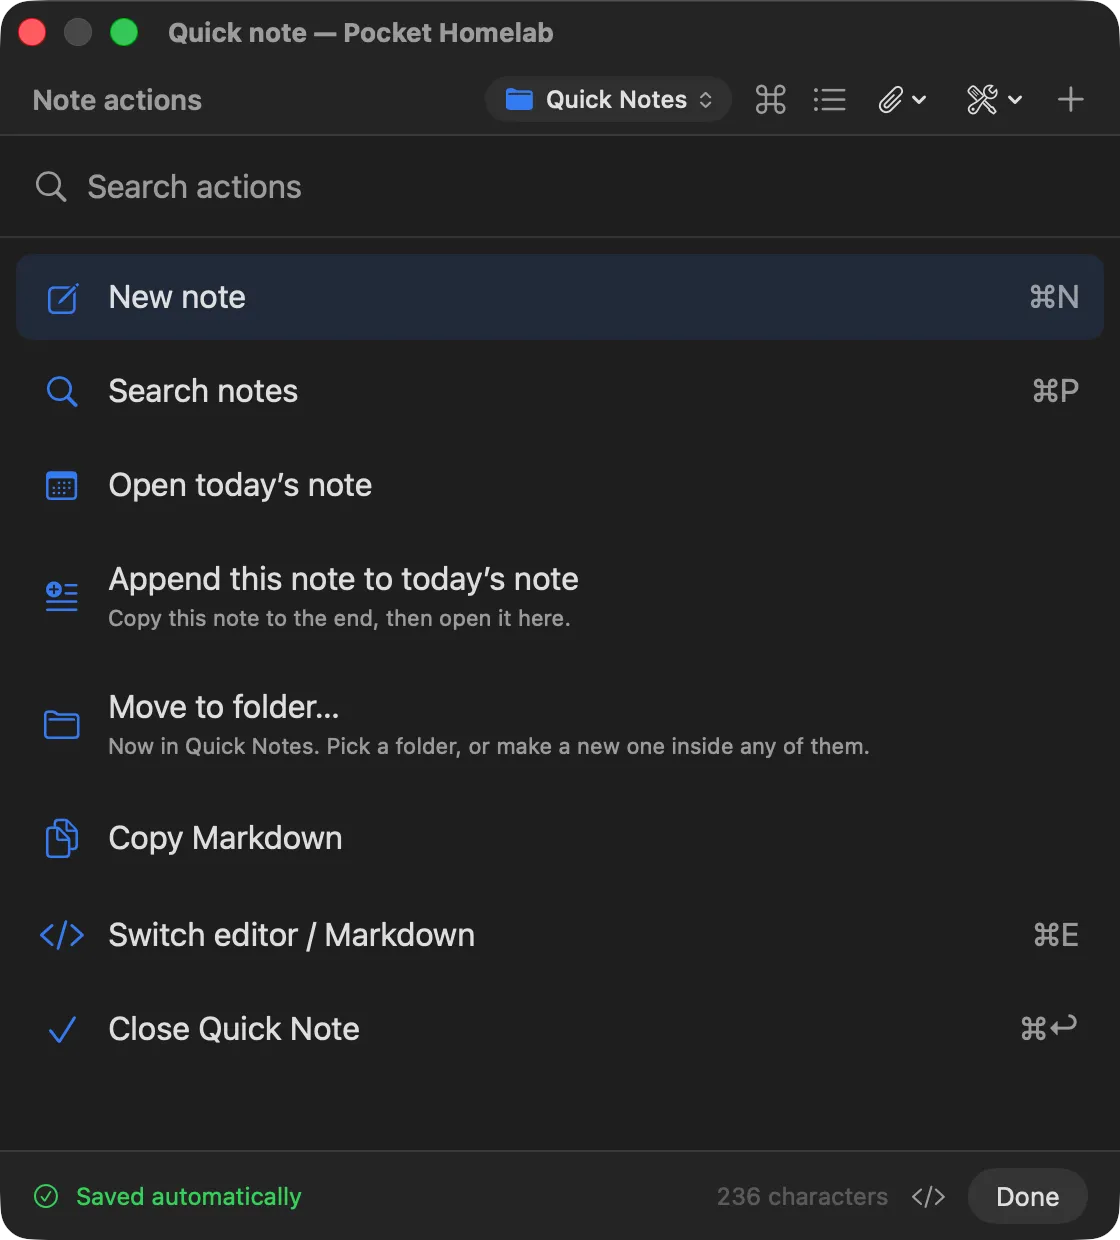Open the tools wrench dropdown

994,100
